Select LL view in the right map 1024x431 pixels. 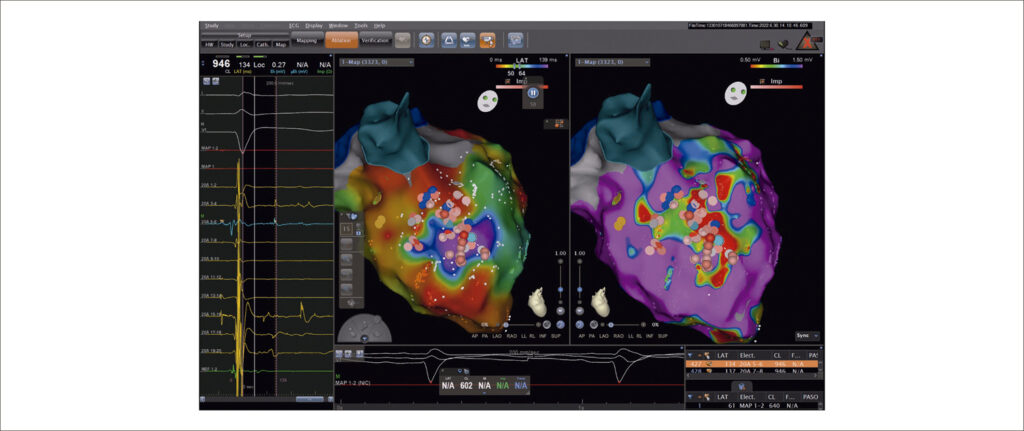633,336
